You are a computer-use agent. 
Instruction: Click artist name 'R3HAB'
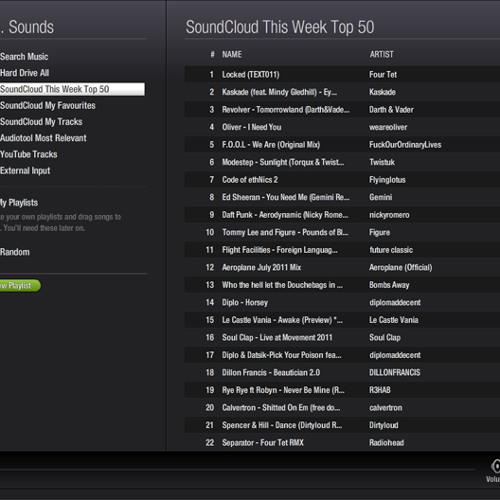(x=380, y=390)
